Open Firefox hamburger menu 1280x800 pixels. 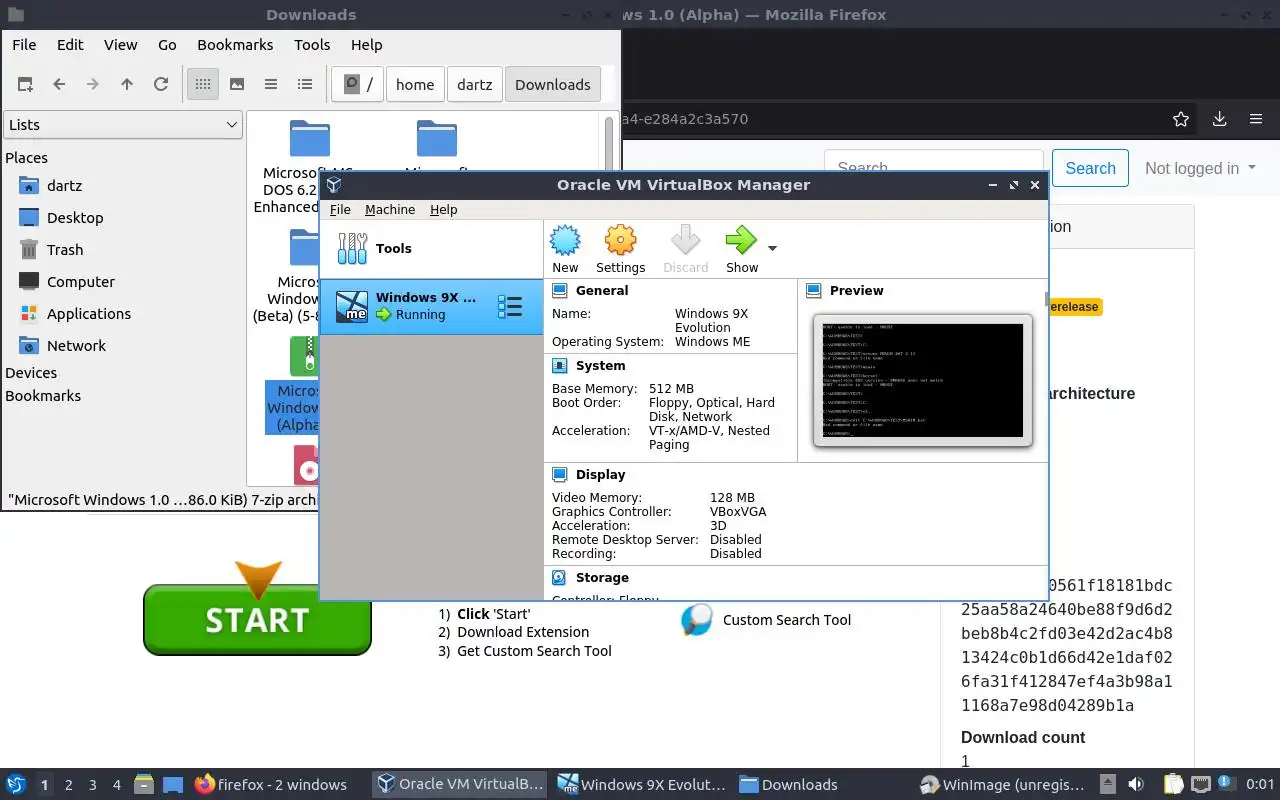[x=1256, y=119]
